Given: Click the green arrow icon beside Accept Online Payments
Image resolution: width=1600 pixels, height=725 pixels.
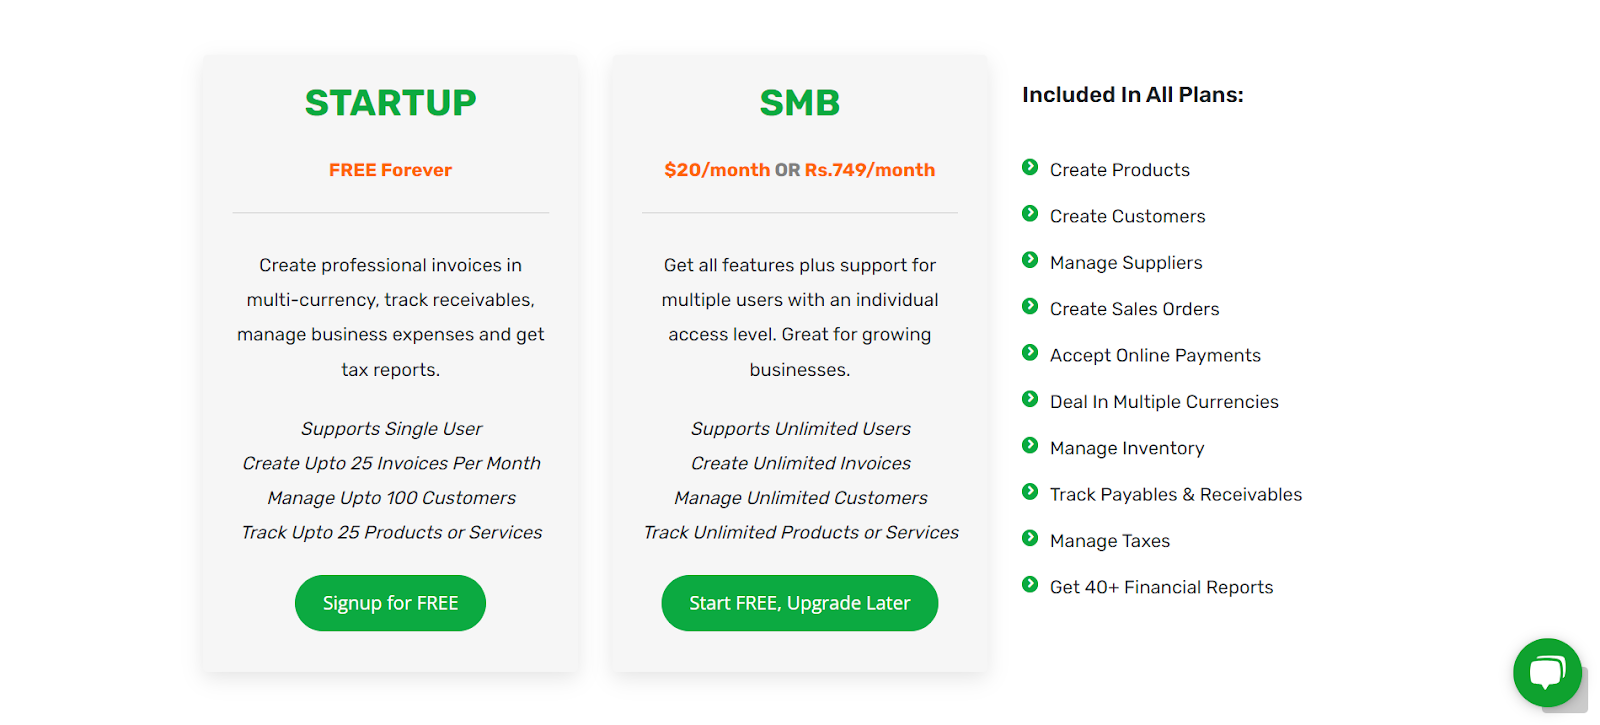Looking at the screenshot, I should pyautogui.click(x=1029, y=353).
